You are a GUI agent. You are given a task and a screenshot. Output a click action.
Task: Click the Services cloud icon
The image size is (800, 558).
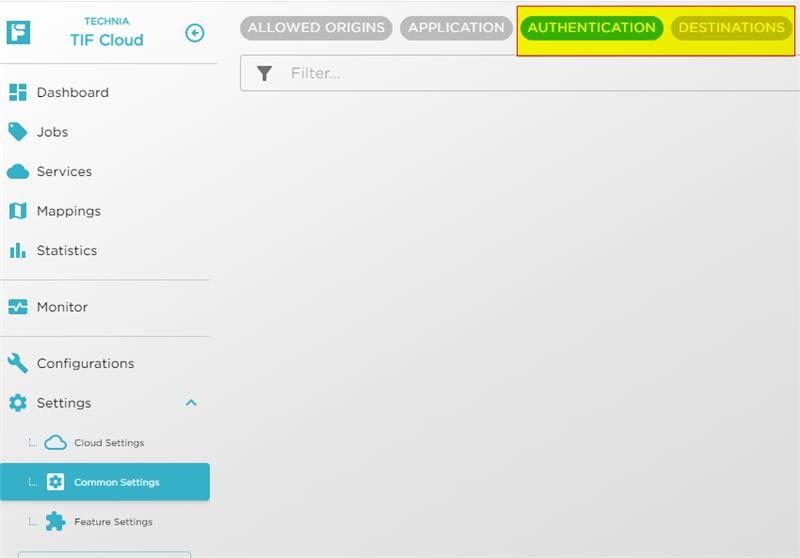[x=18, y=172]
